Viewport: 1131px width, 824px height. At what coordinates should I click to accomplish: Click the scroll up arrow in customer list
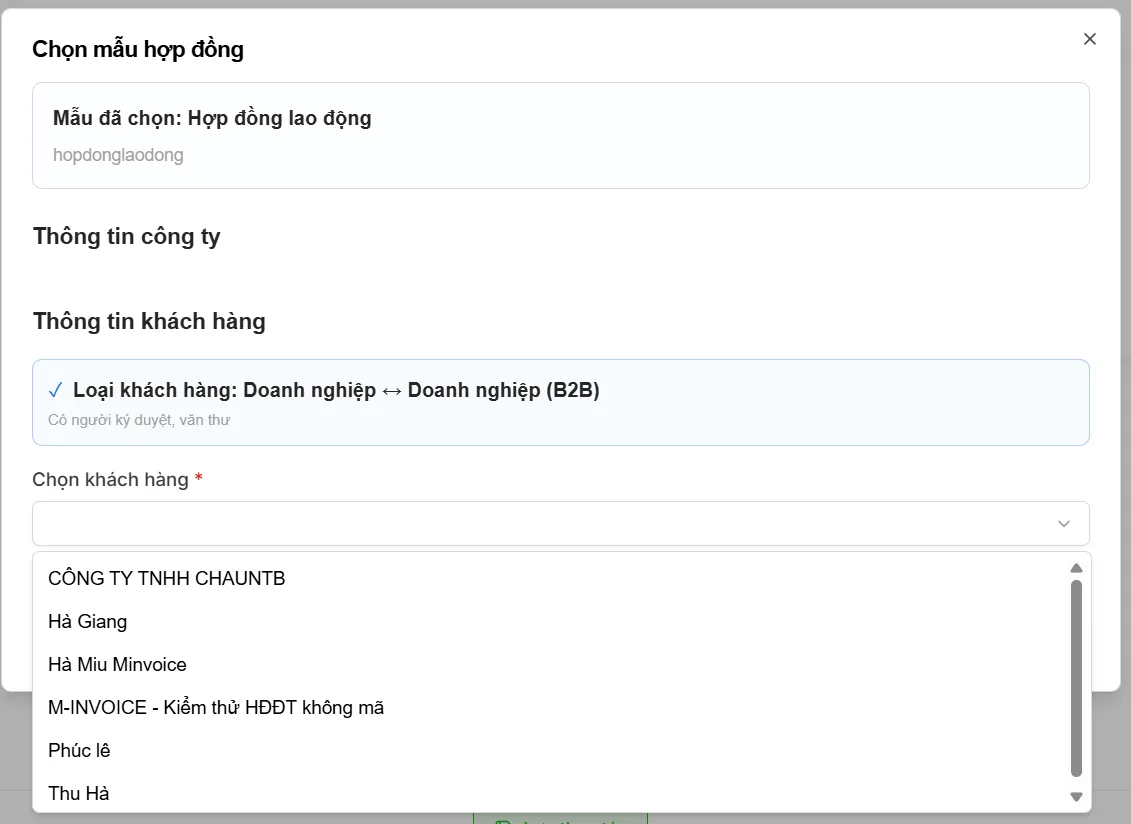click(1076, 568)
